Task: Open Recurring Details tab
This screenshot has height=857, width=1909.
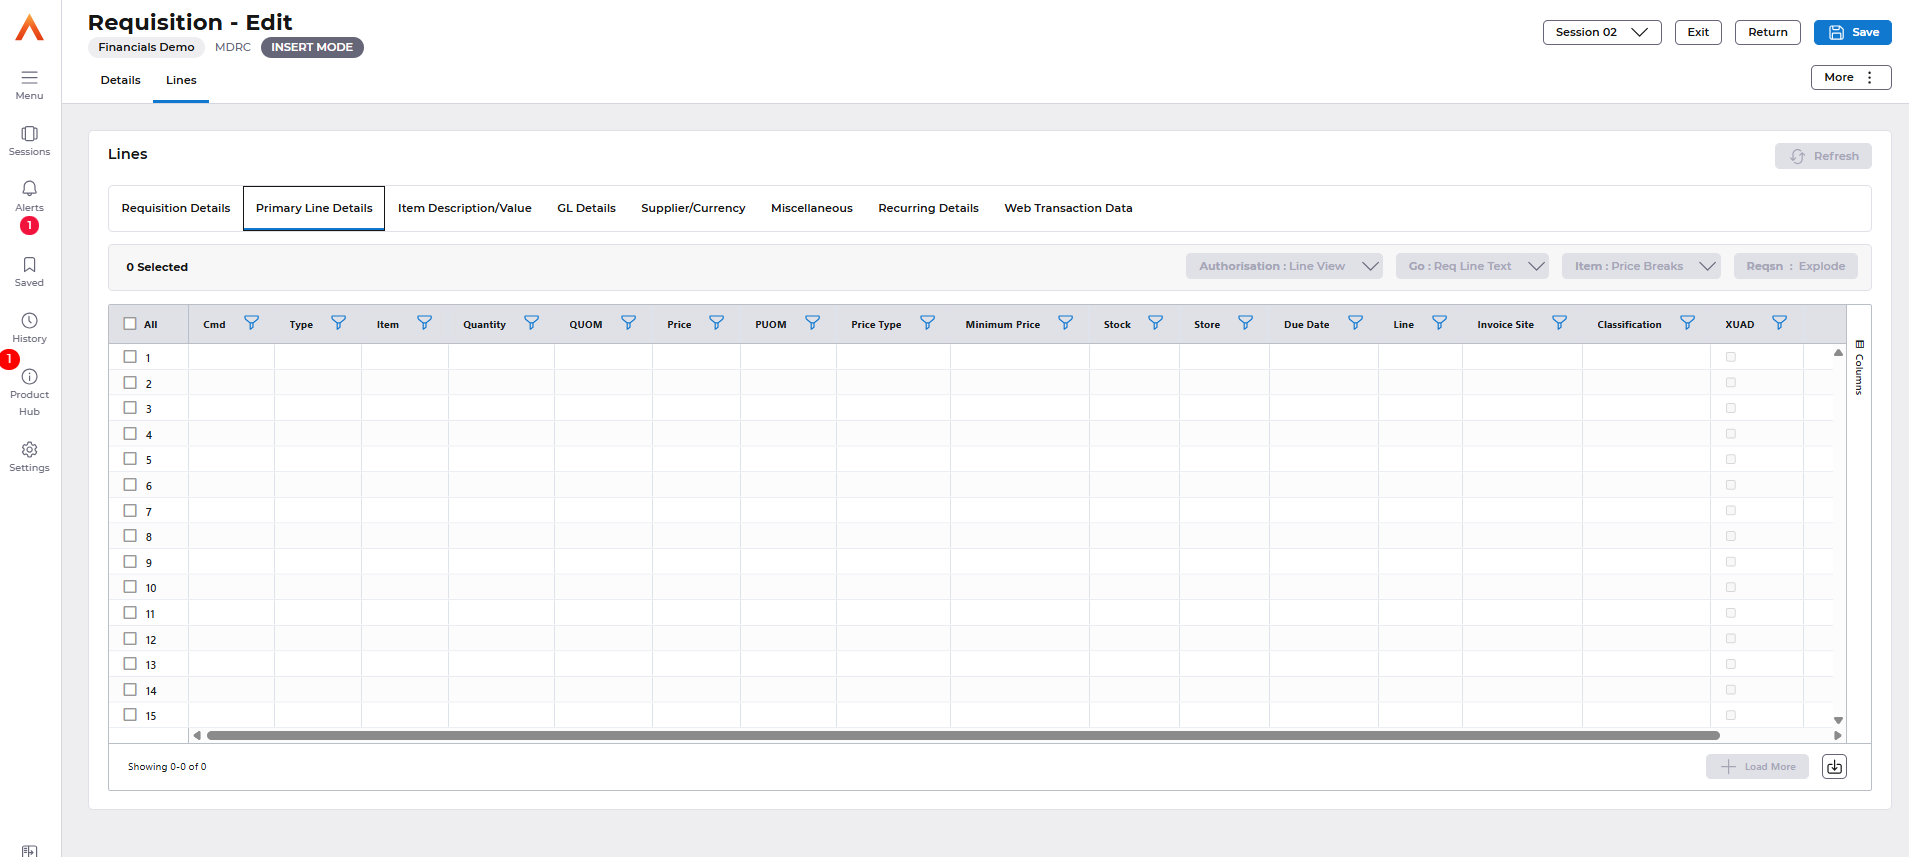Action: [929, 208]
